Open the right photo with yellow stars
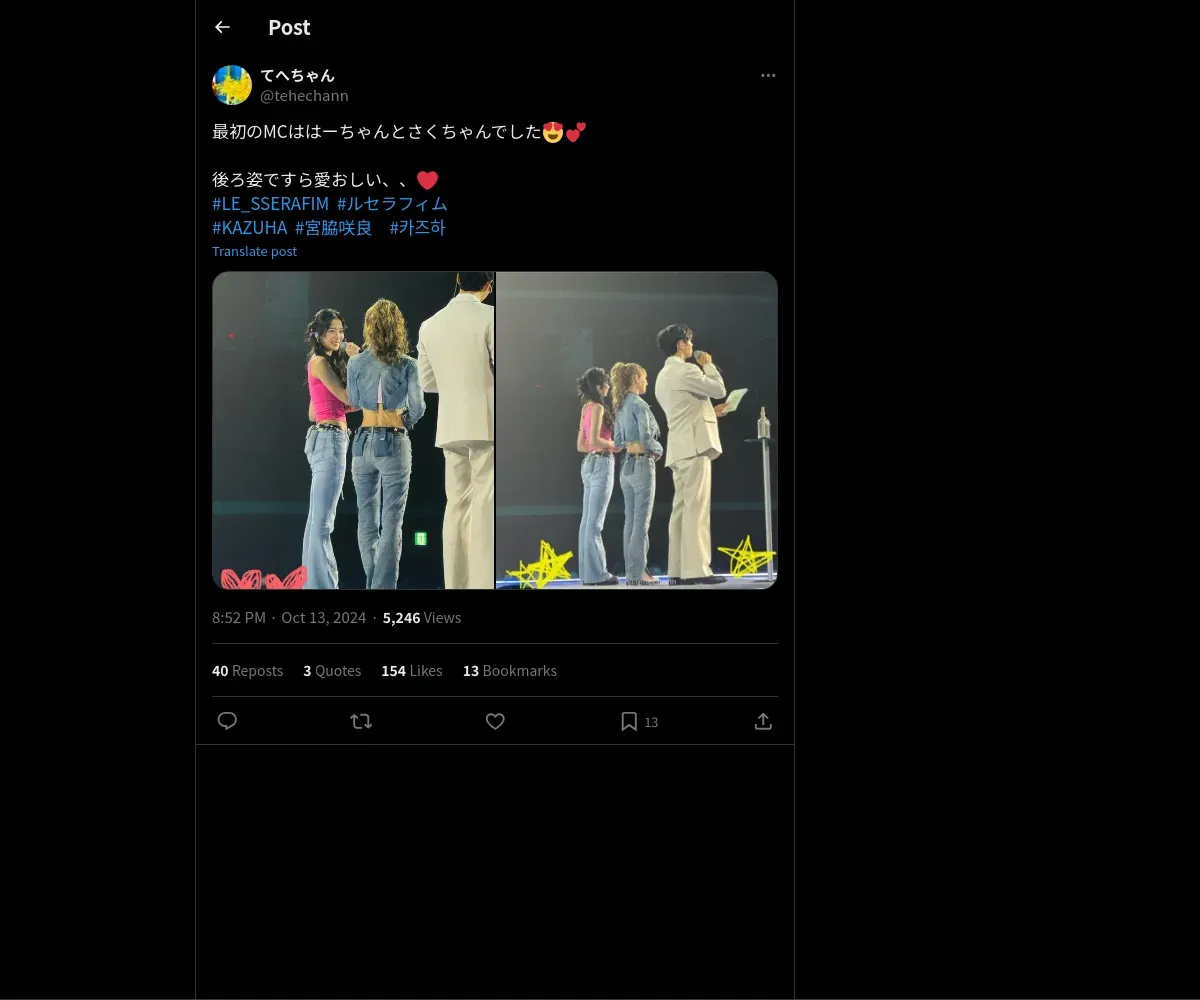Image resolution: width=1200 pixels, height=1000 pixels. click(637, 430)
